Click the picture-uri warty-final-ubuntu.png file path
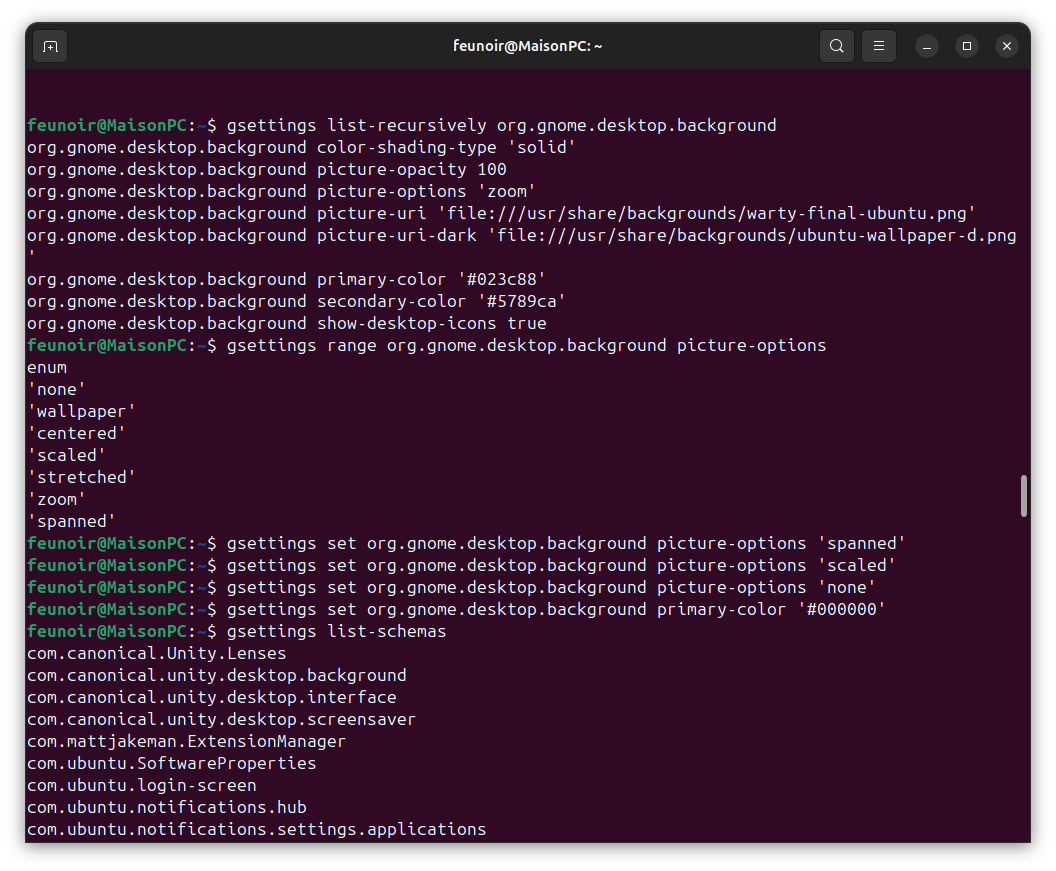 click(706, 213)
